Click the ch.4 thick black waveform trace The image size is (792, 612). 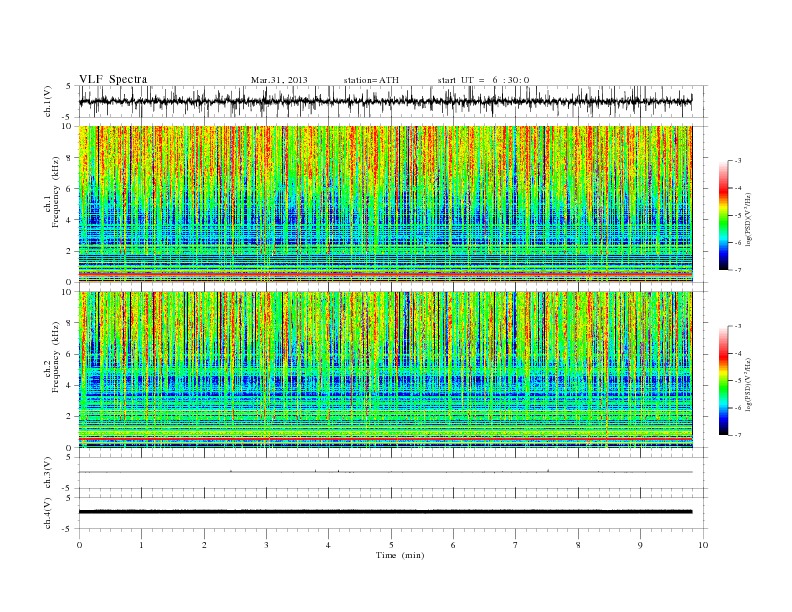point(385,512)
